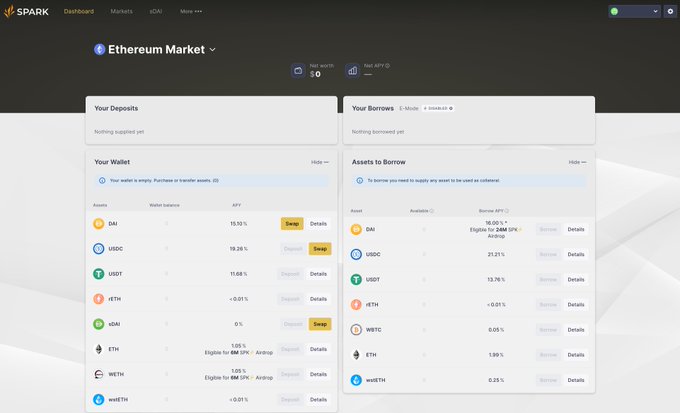Swap sDAI in Your Wallet
The image size is (680, 413).
coord(320,324)
